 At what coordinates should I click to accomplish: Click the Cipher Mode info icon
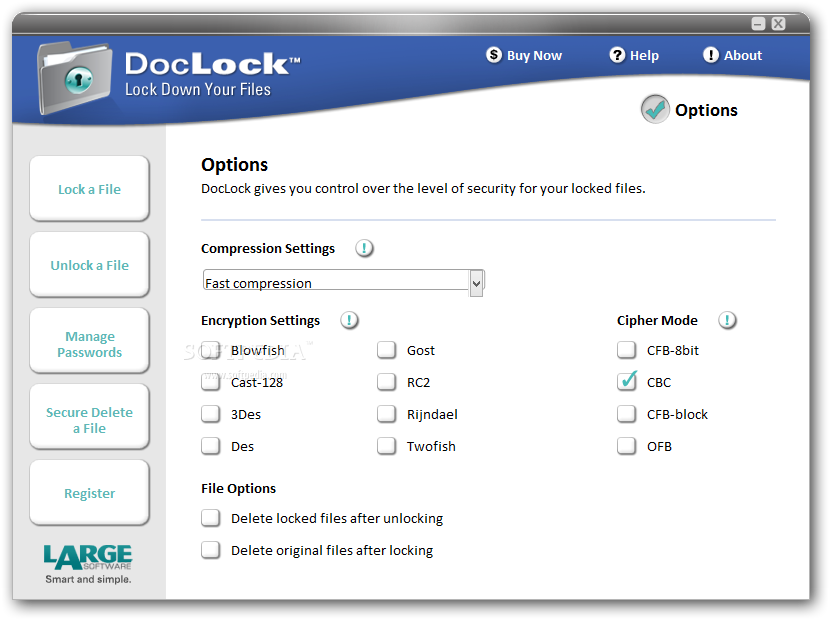(727, 320)
